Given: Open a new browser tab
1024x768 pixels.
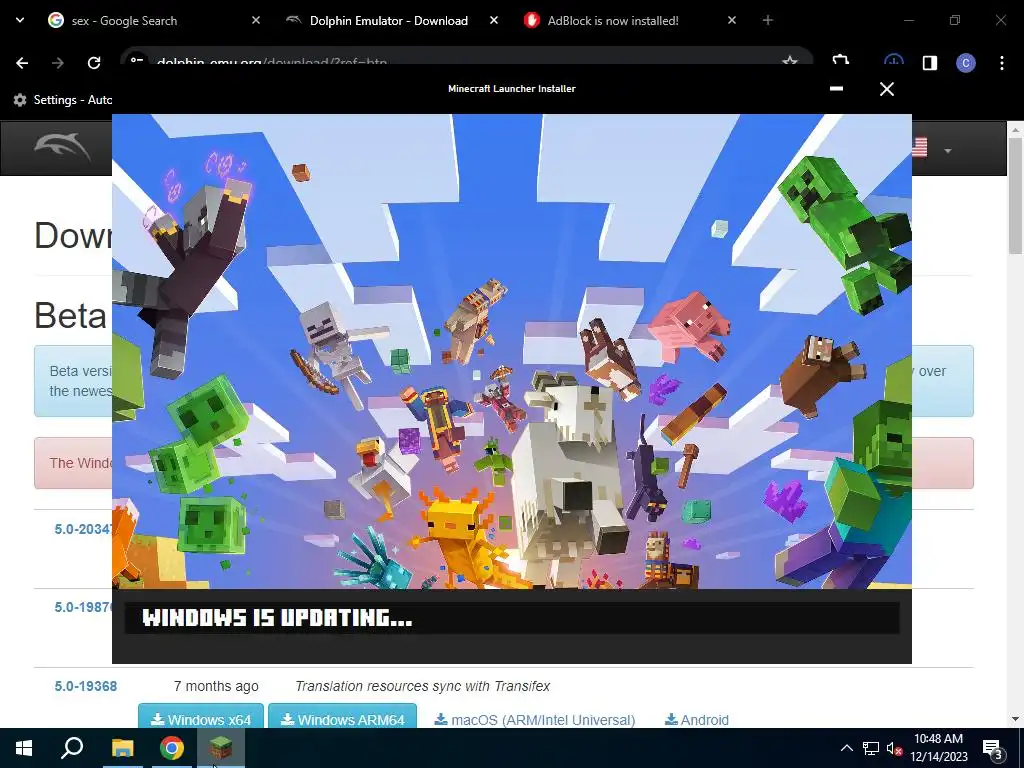Looking at the screenshot, I should pyautogui.click(x=768, y=20).
